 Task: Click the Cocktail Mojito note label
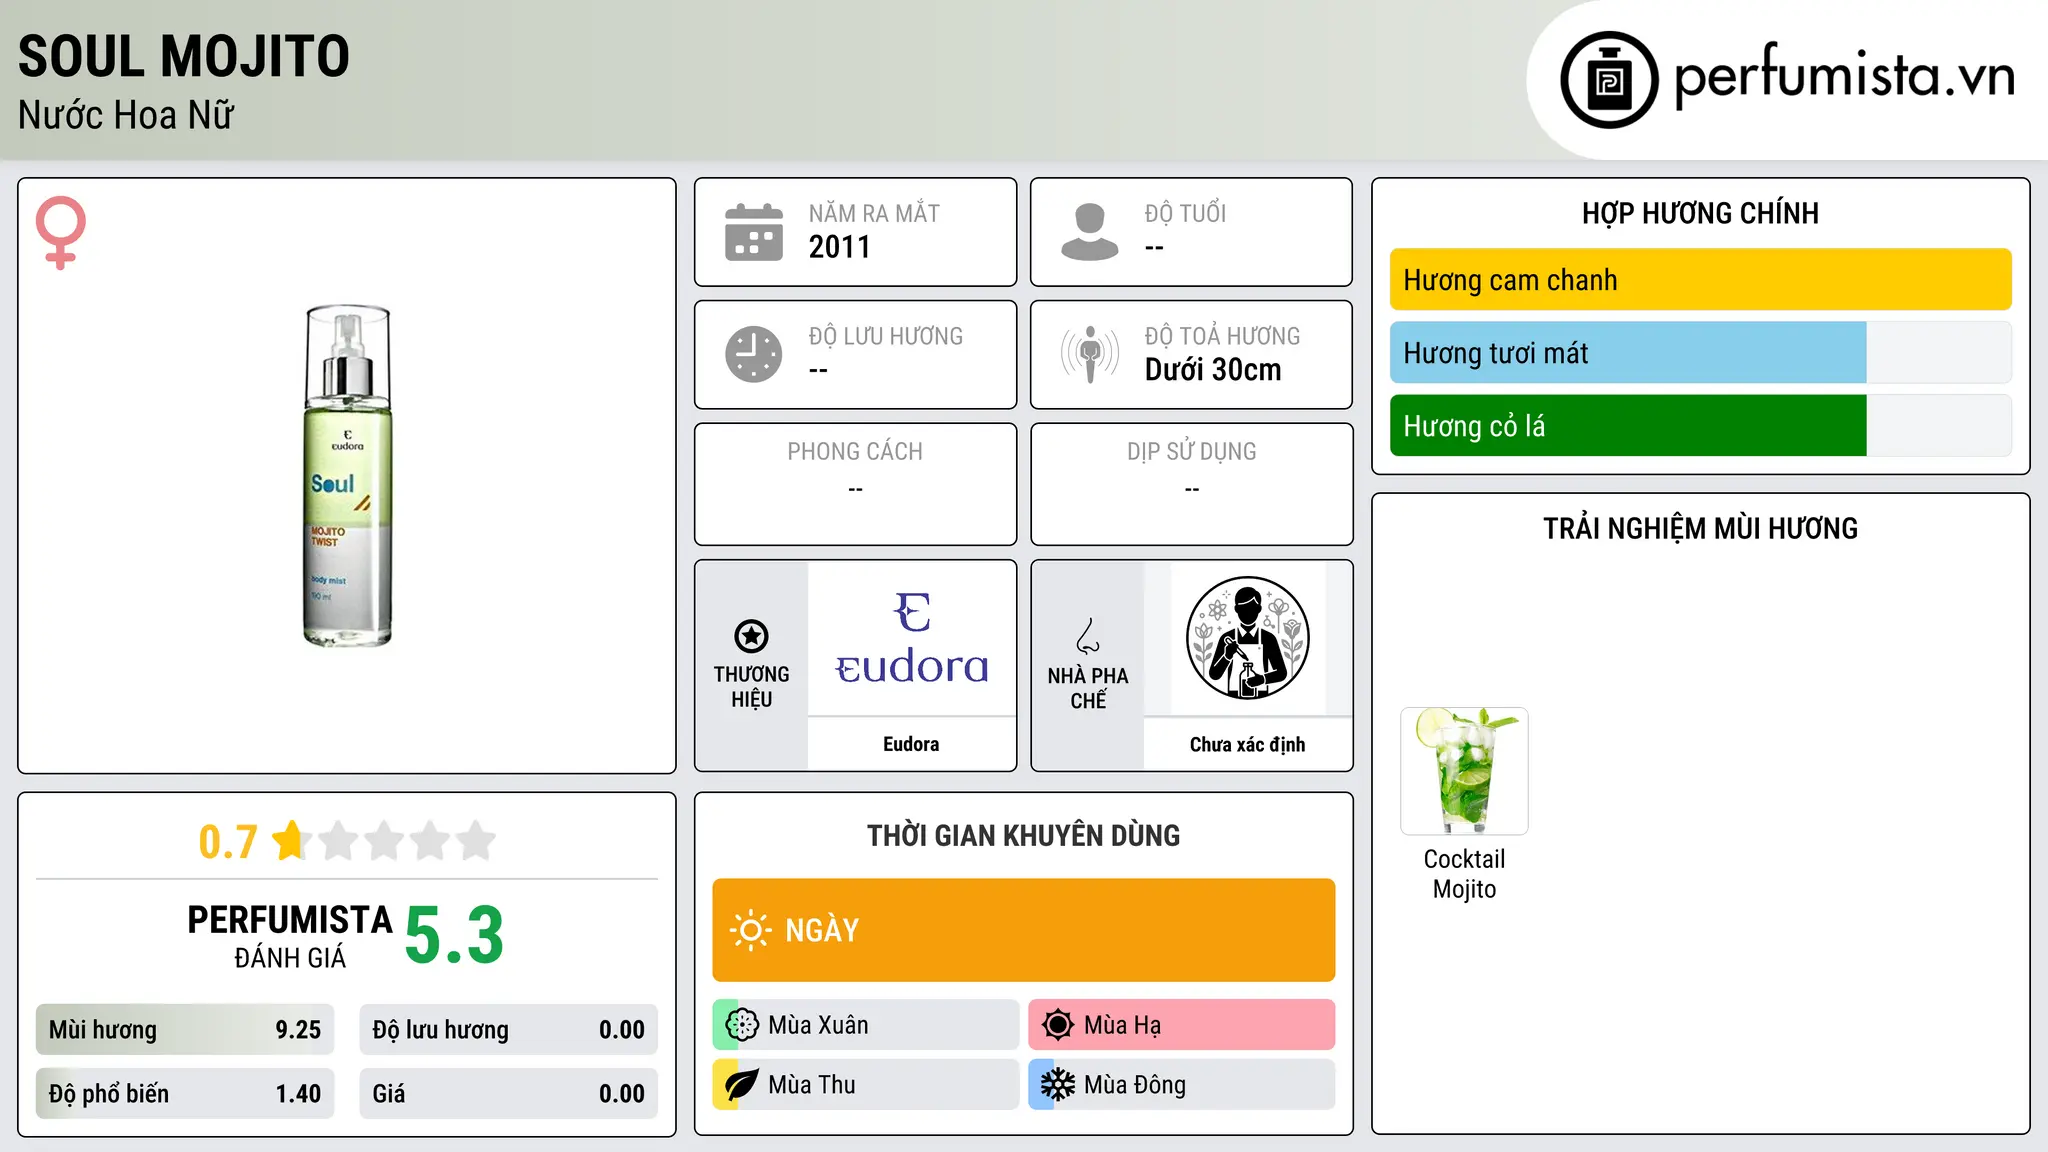click(x=1465, y=874)
